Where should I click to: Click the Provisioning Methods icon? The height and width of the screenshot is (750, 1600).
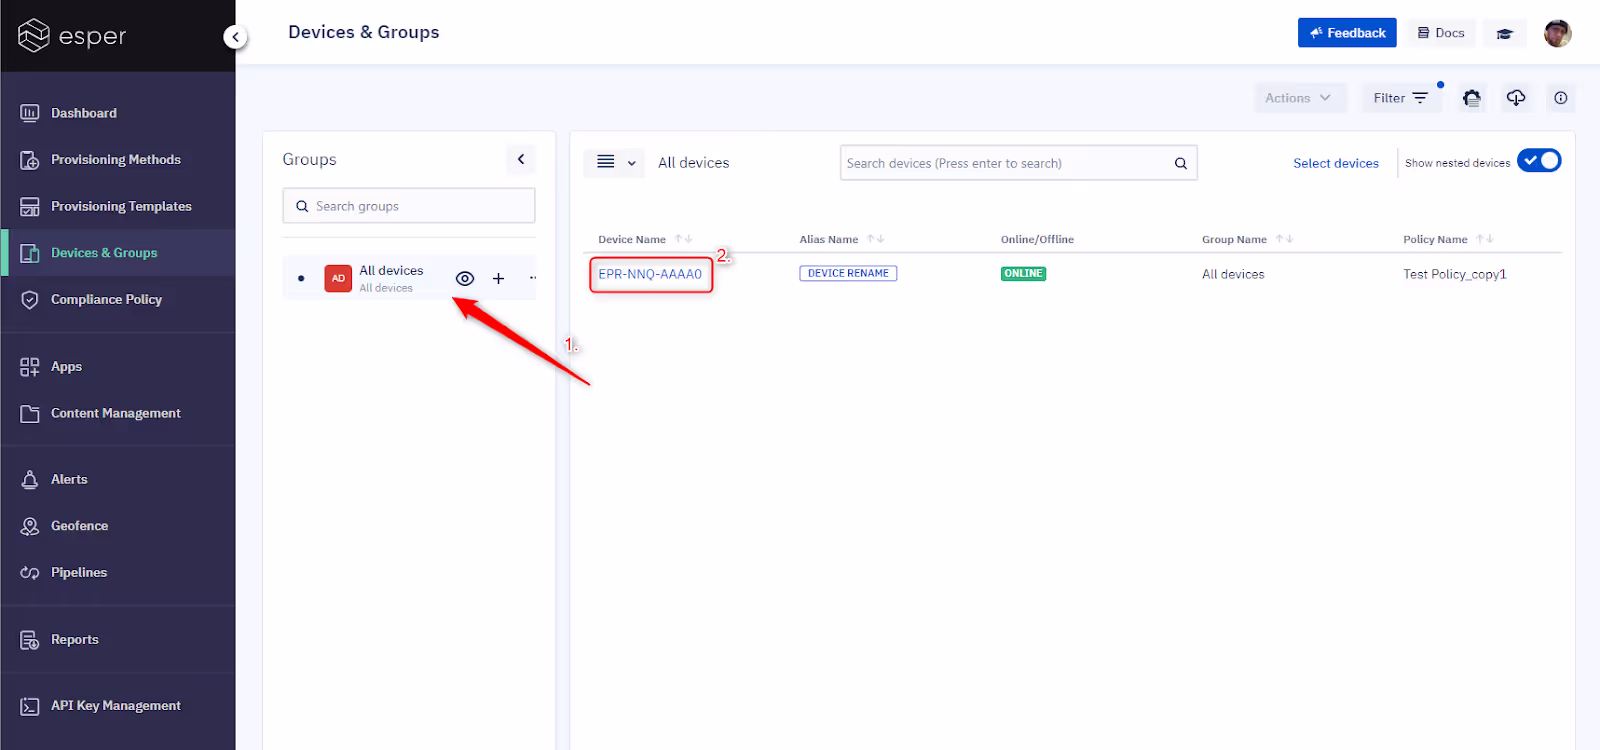point(30,160)
